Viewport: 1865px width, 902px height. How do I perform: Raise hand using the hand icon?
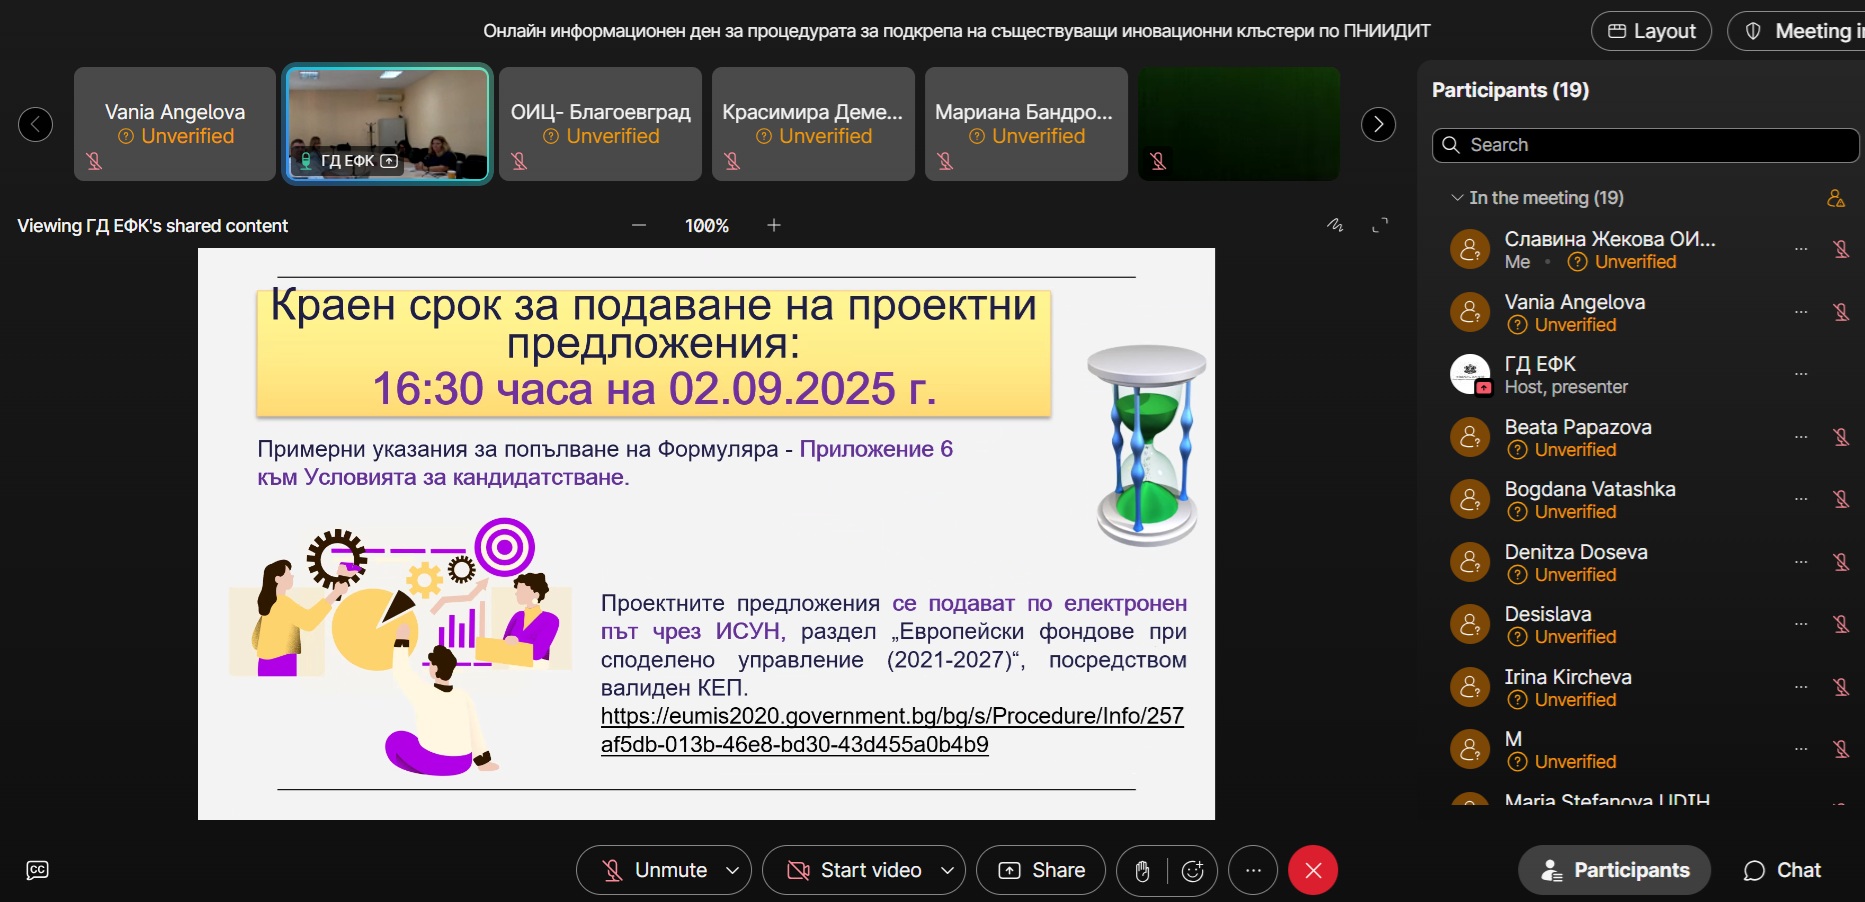tap(1142, 871)
